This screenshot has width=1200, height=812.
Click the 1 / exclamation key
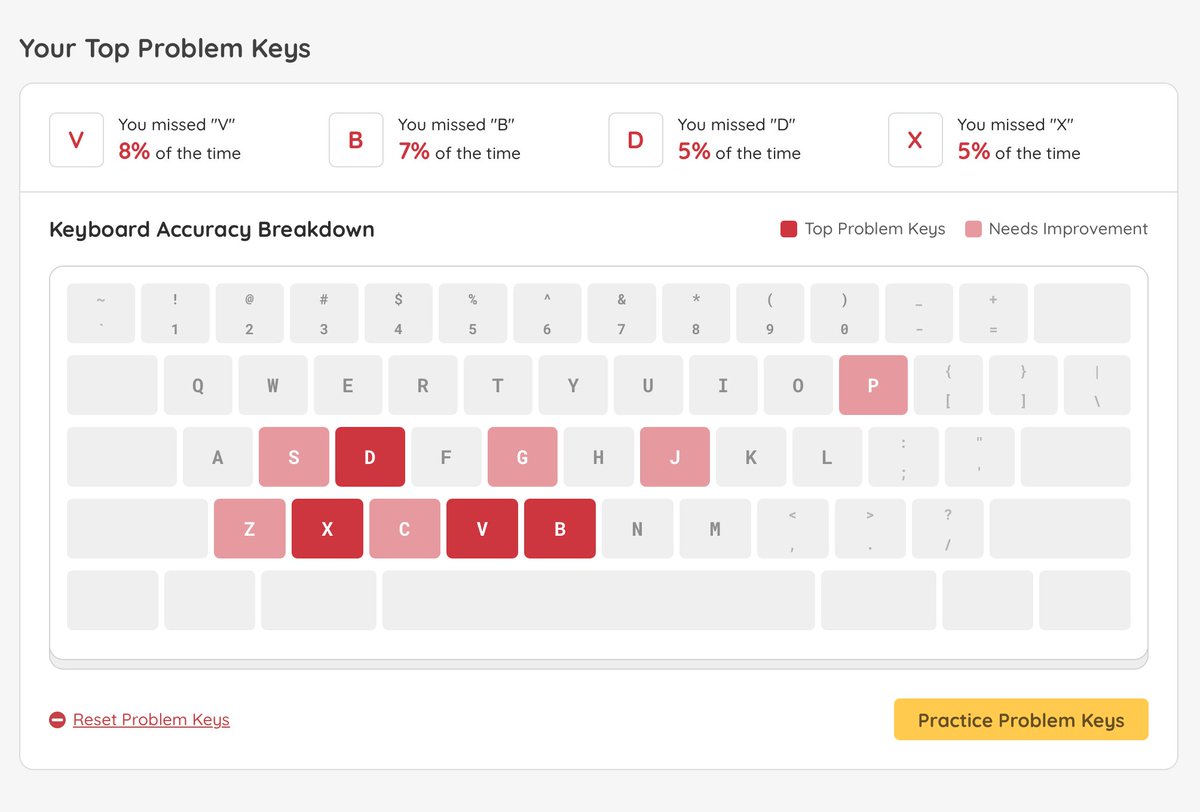click(175, 313)
